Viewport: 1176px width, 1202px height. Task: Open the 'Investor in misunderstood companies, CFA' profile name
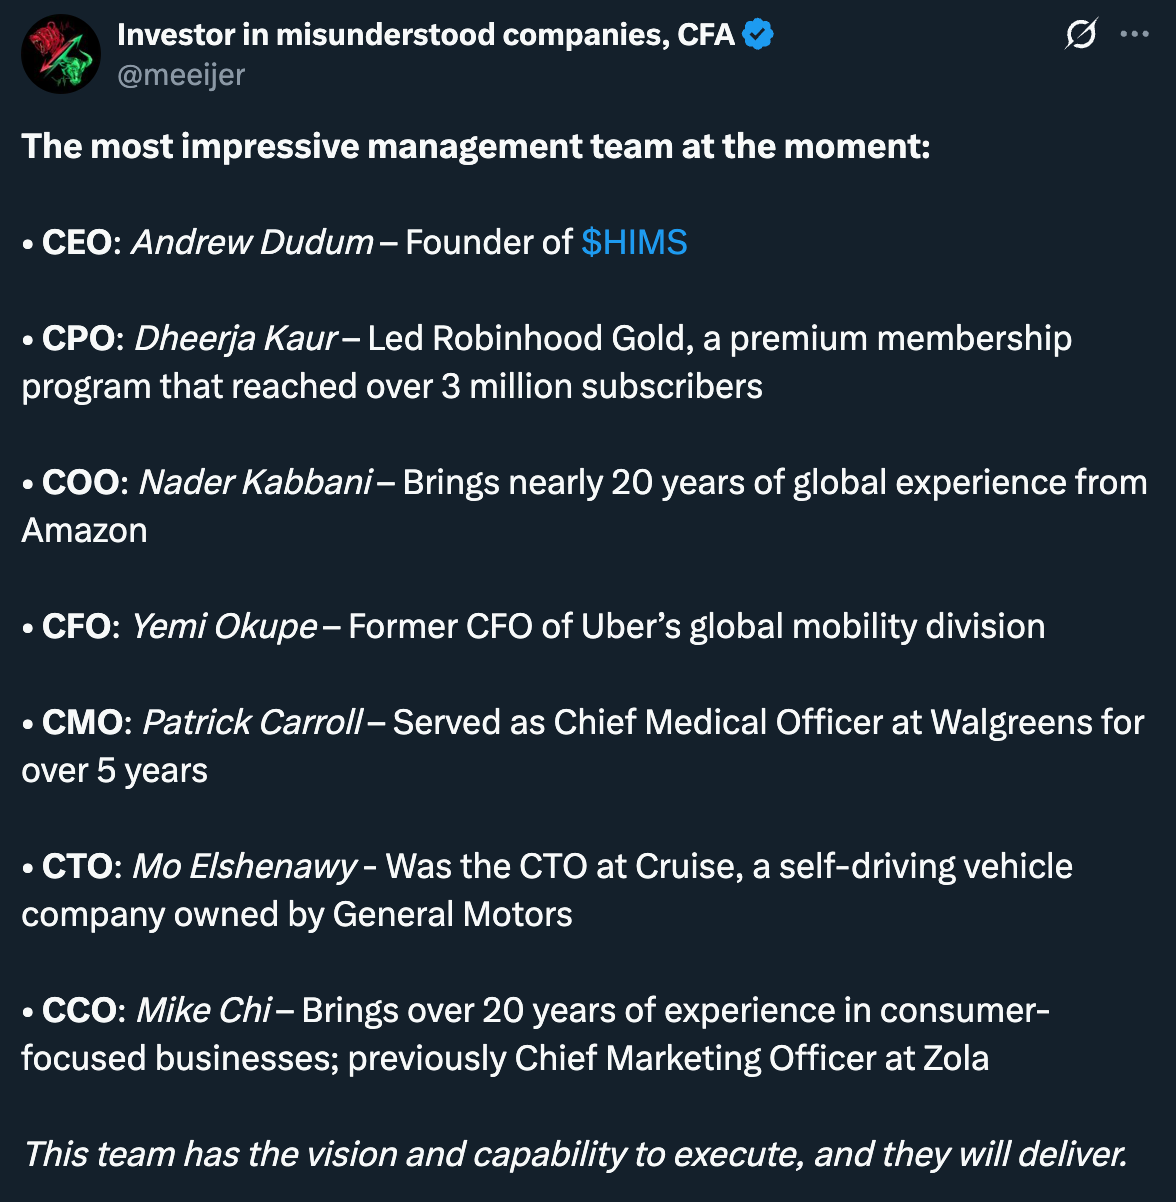[426, 35]
